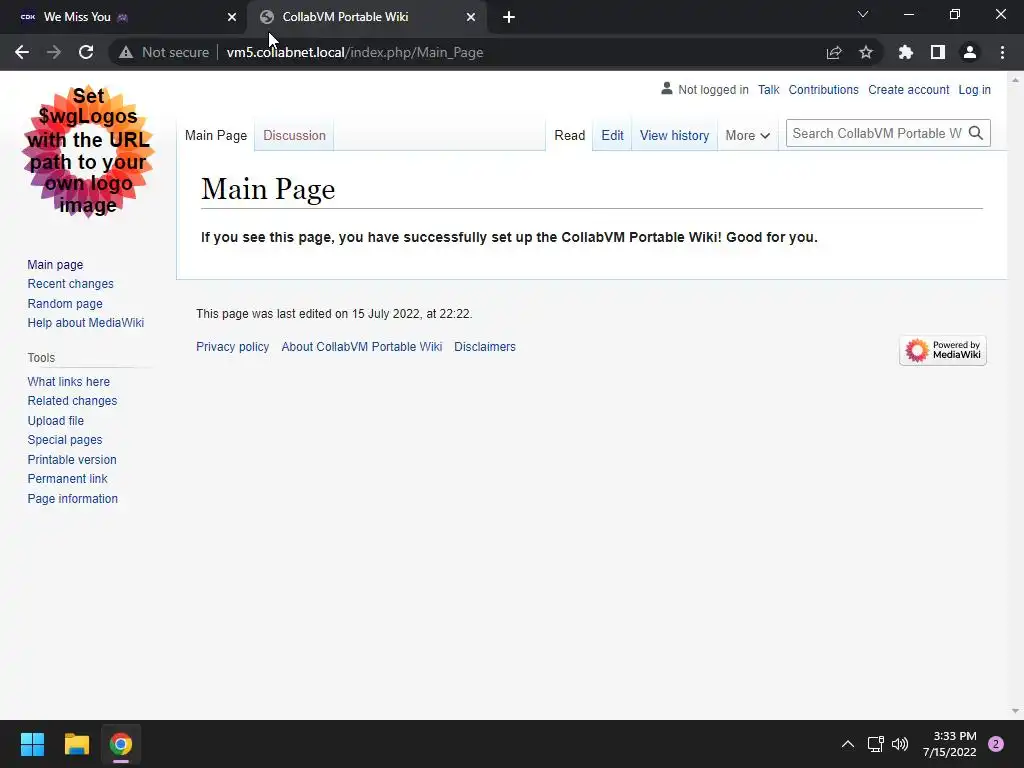
Task: Show hidden tray icons chevron
Action: click(848, 744)
